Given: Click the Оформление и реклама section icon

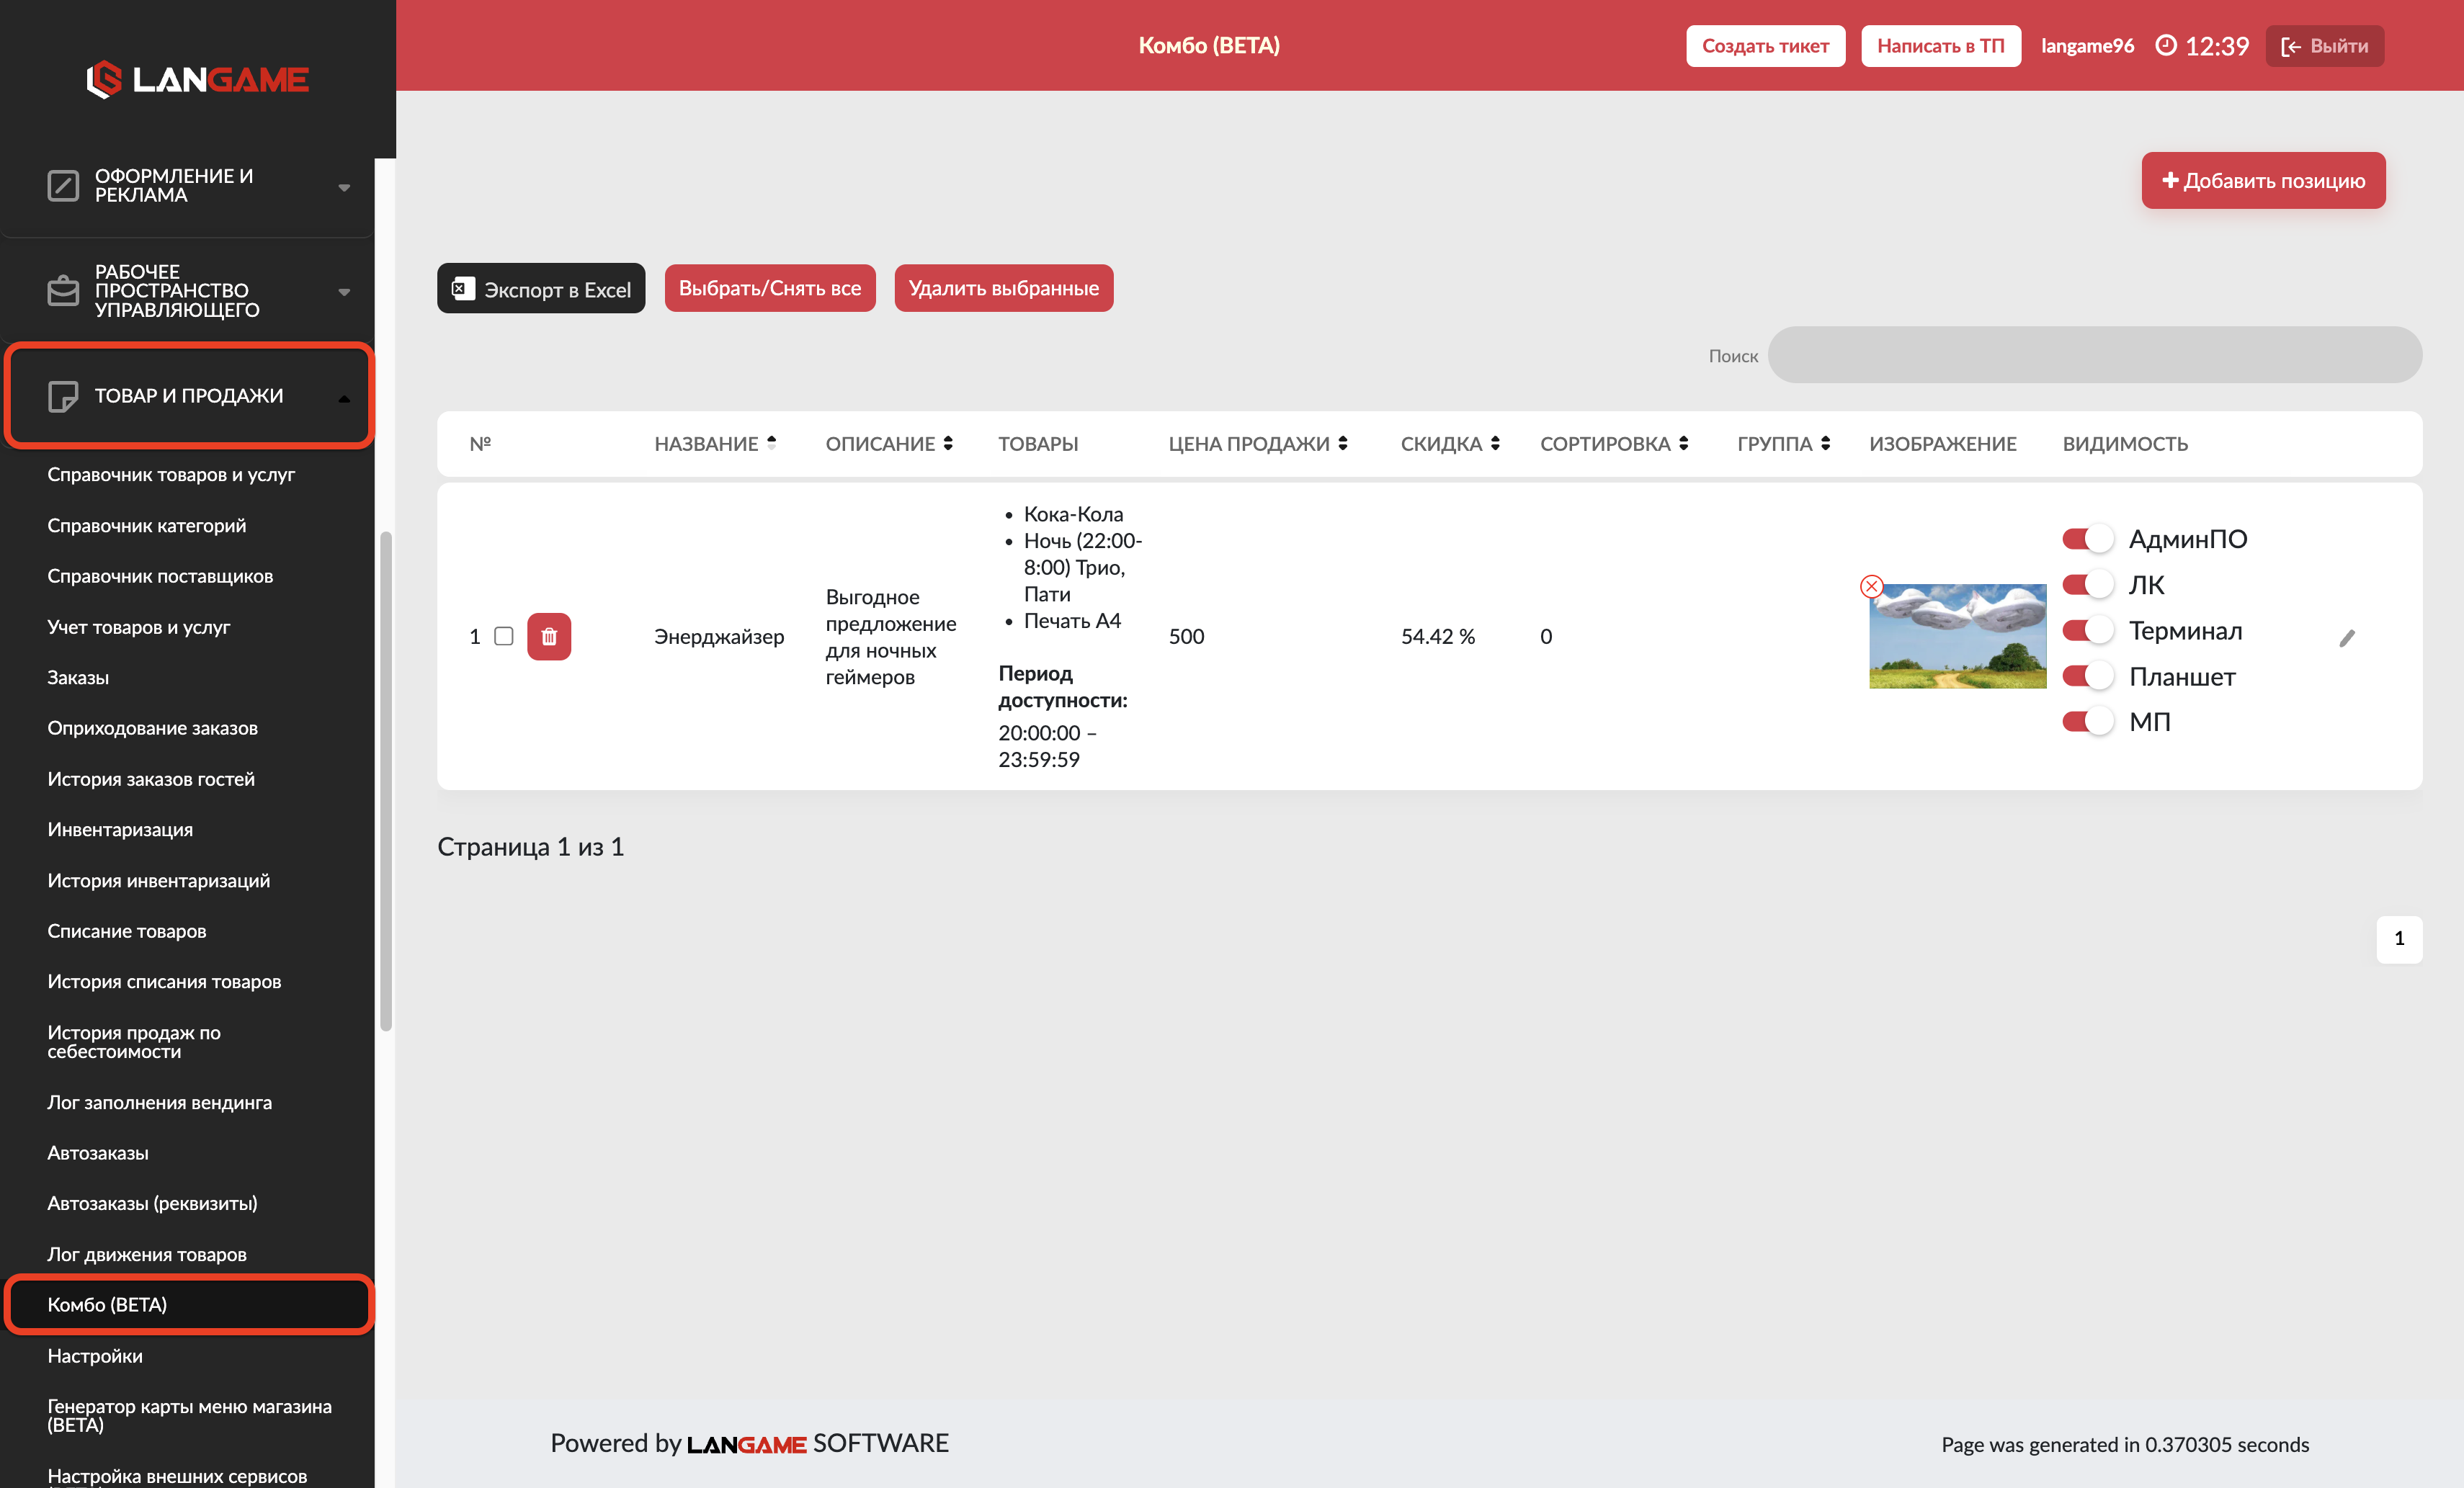Looking at the screenshot, I should point(63,185).
